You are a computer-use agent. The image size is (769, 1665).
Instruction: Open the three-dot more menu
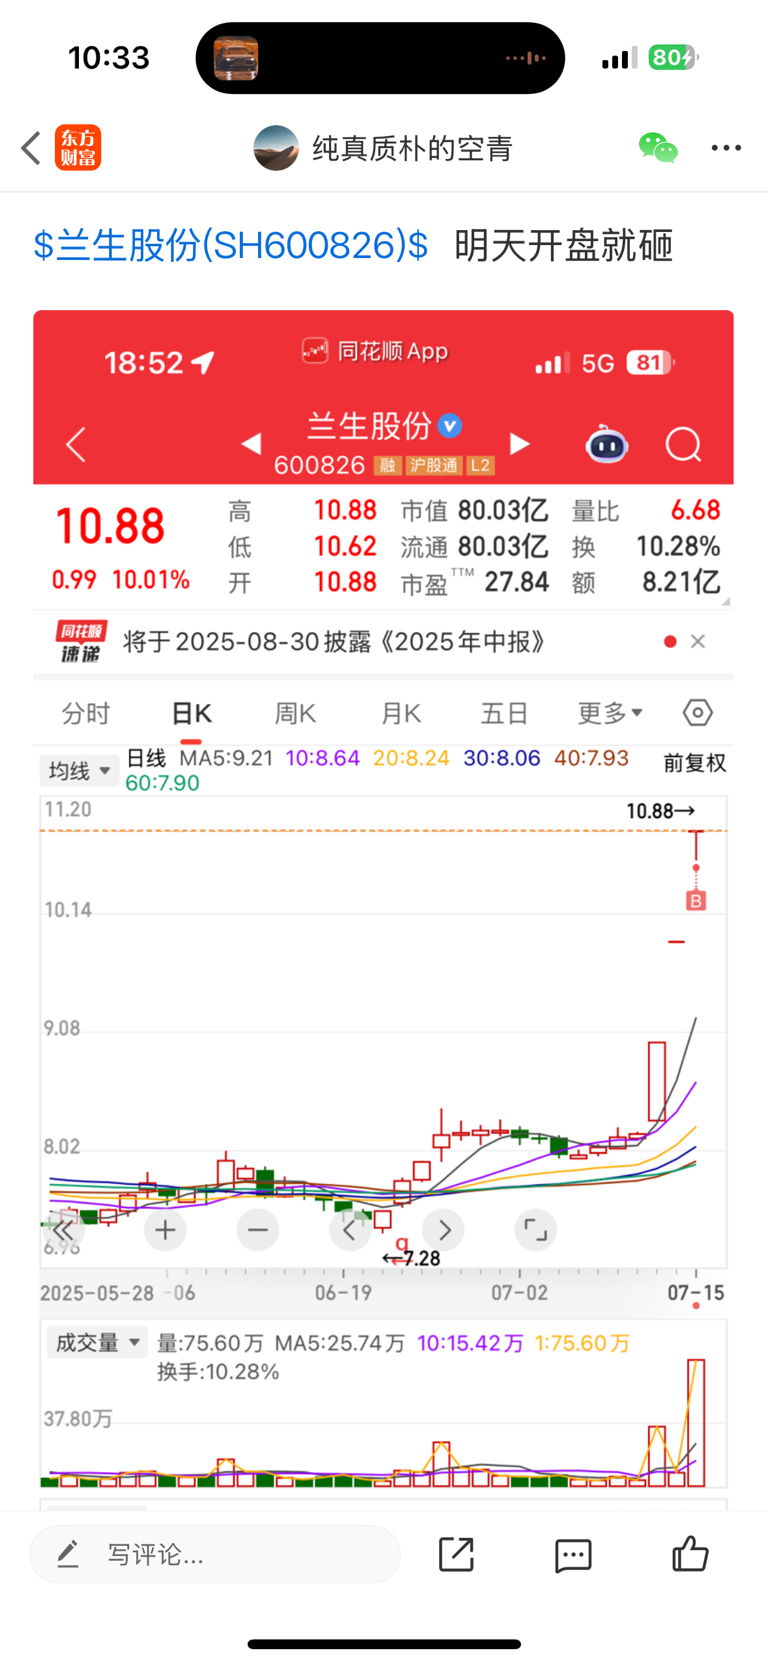pyautogui.click(x=726, y=148)
